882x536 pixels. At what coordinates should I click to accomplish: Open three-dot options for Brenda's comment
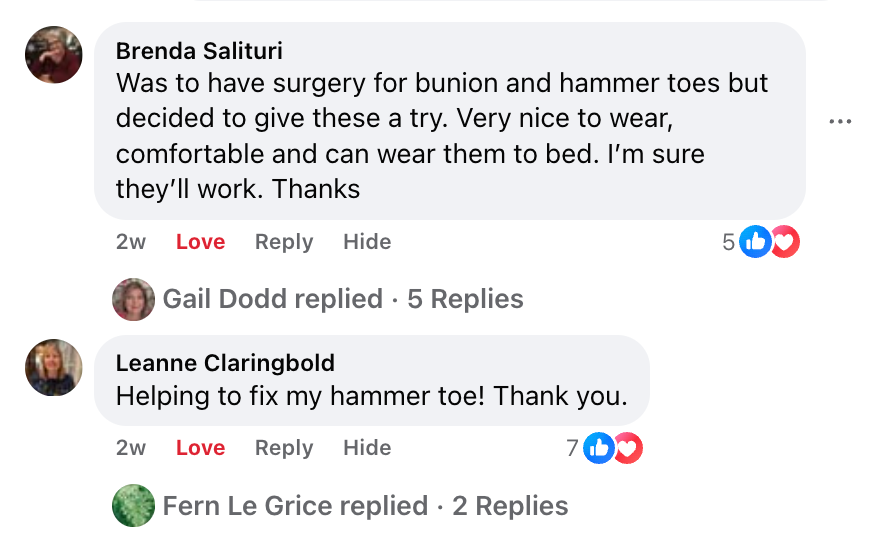click(x=840, y=122)
